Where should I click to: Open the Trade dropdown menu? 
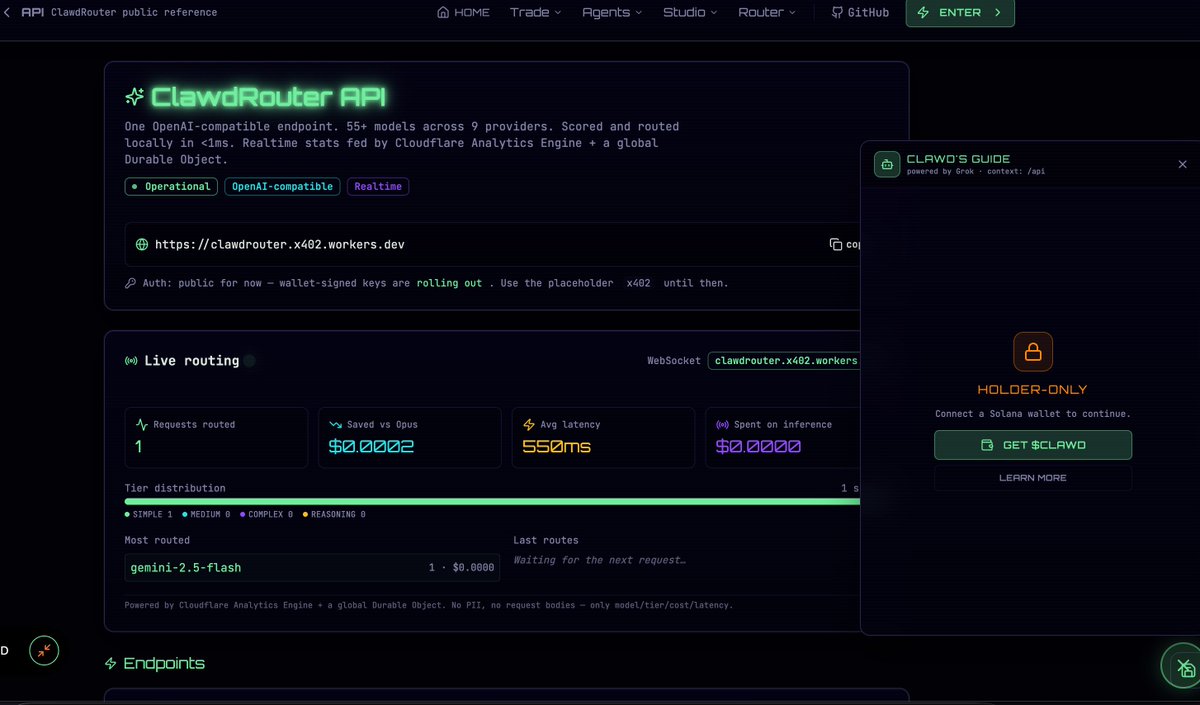[x=536, y=13]
